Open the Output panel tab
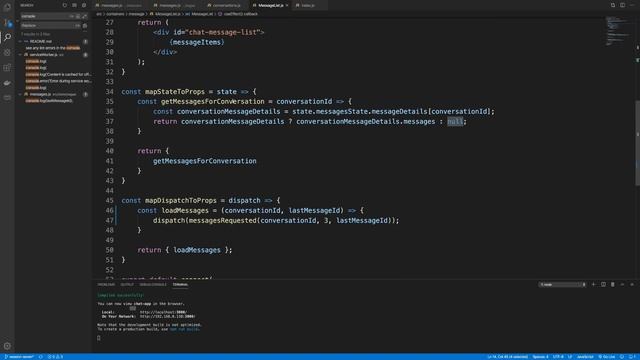 [127, 284]
